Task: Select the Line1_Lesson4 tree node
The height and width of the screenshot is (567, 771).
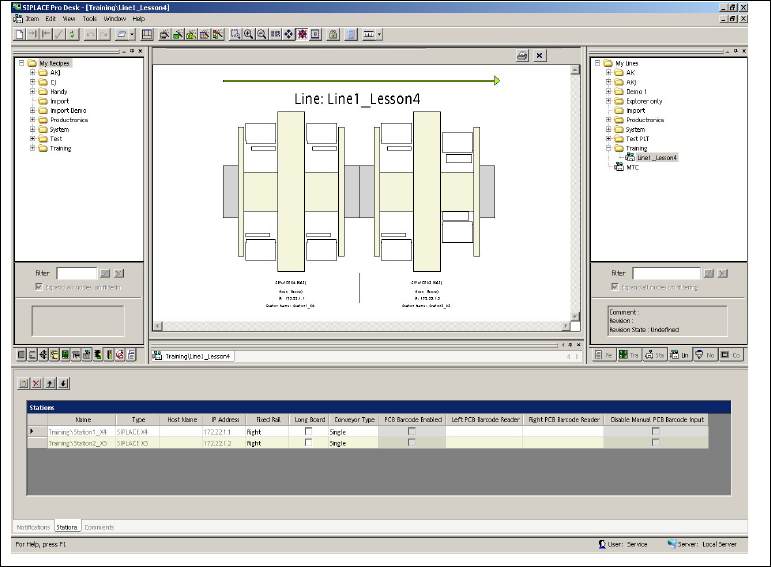Action: point(656,157)
